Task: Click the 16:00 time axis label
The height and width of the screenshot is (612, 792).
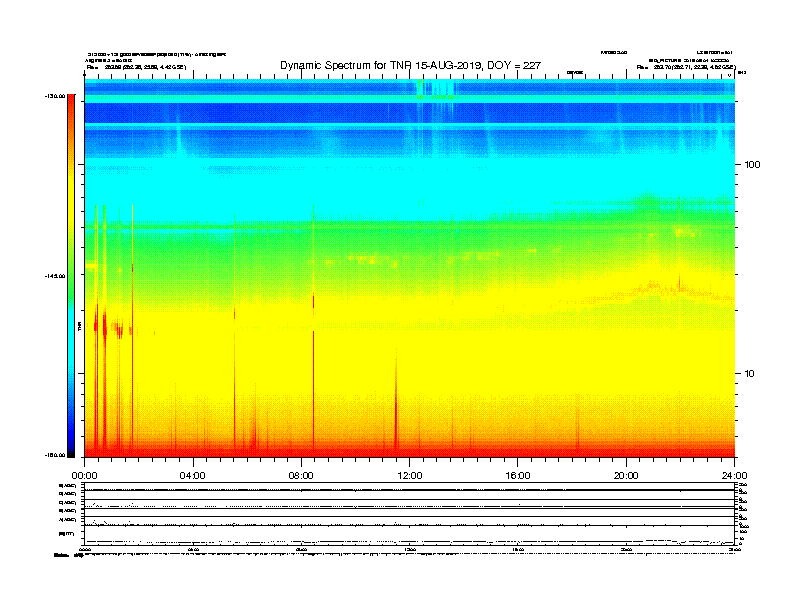Action: pos(518,476)
